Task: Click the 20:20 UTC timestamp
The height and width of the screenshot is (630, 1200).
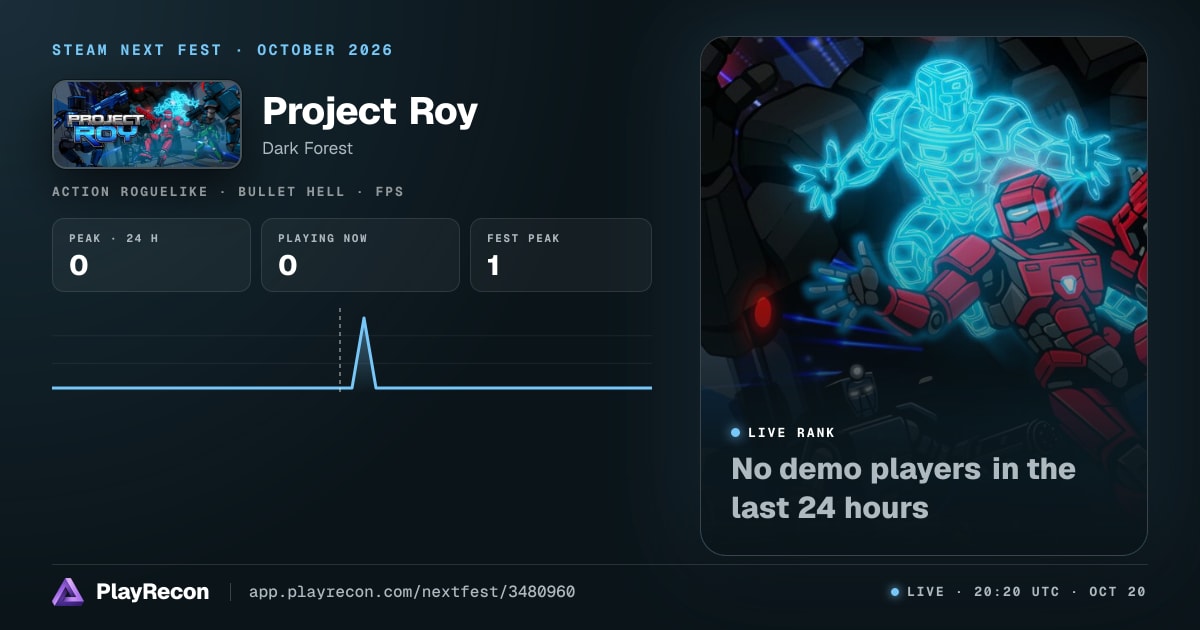Action: 1017,592
